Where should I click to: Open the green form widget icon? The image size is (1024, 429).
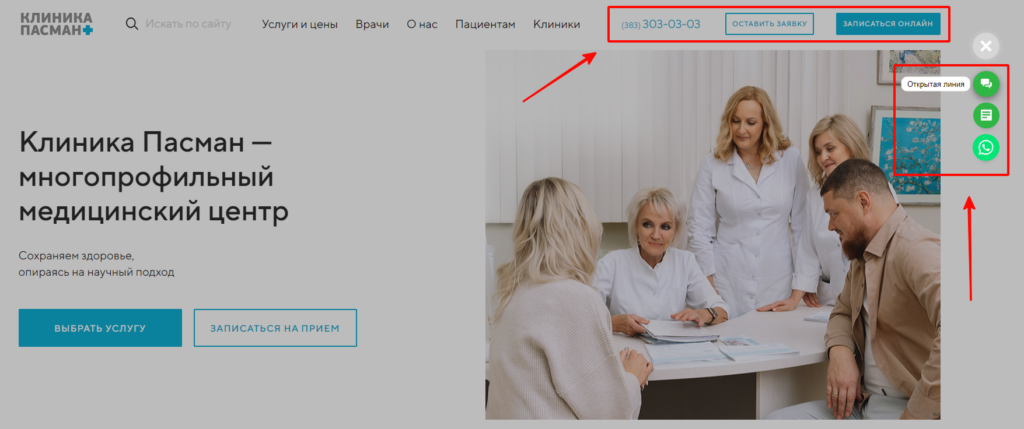click(x=986, y=116)
